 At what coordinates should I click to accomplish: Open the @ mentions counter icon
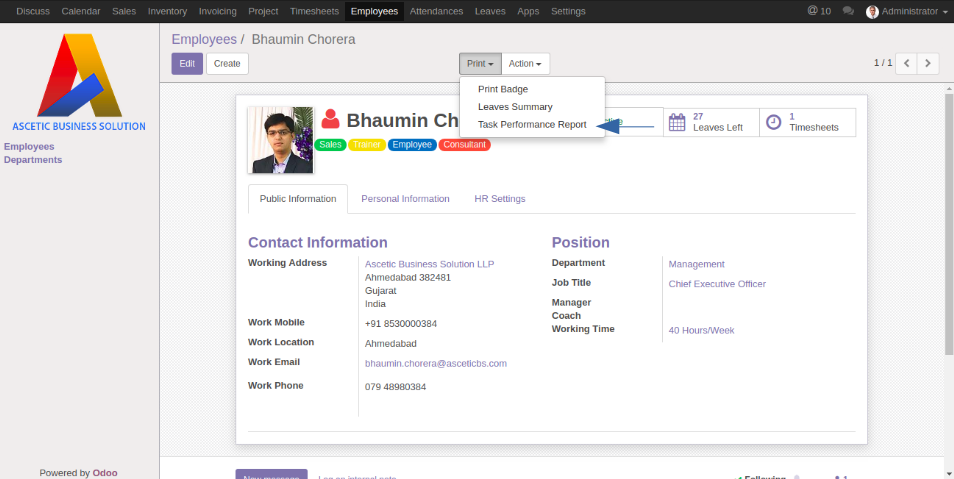[x=818, y=11]
